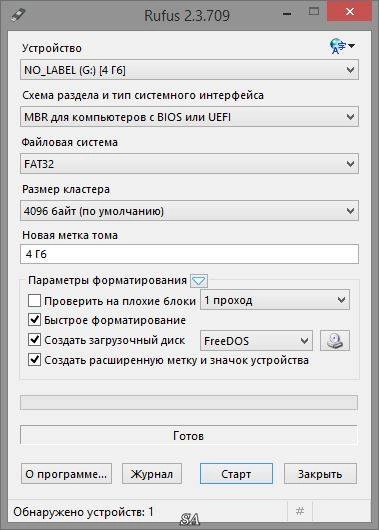Image resolution: width=379 pixels, height=530 pixels.
Task: Click the hash # icon in status bar
Action: tap(300, 511)
